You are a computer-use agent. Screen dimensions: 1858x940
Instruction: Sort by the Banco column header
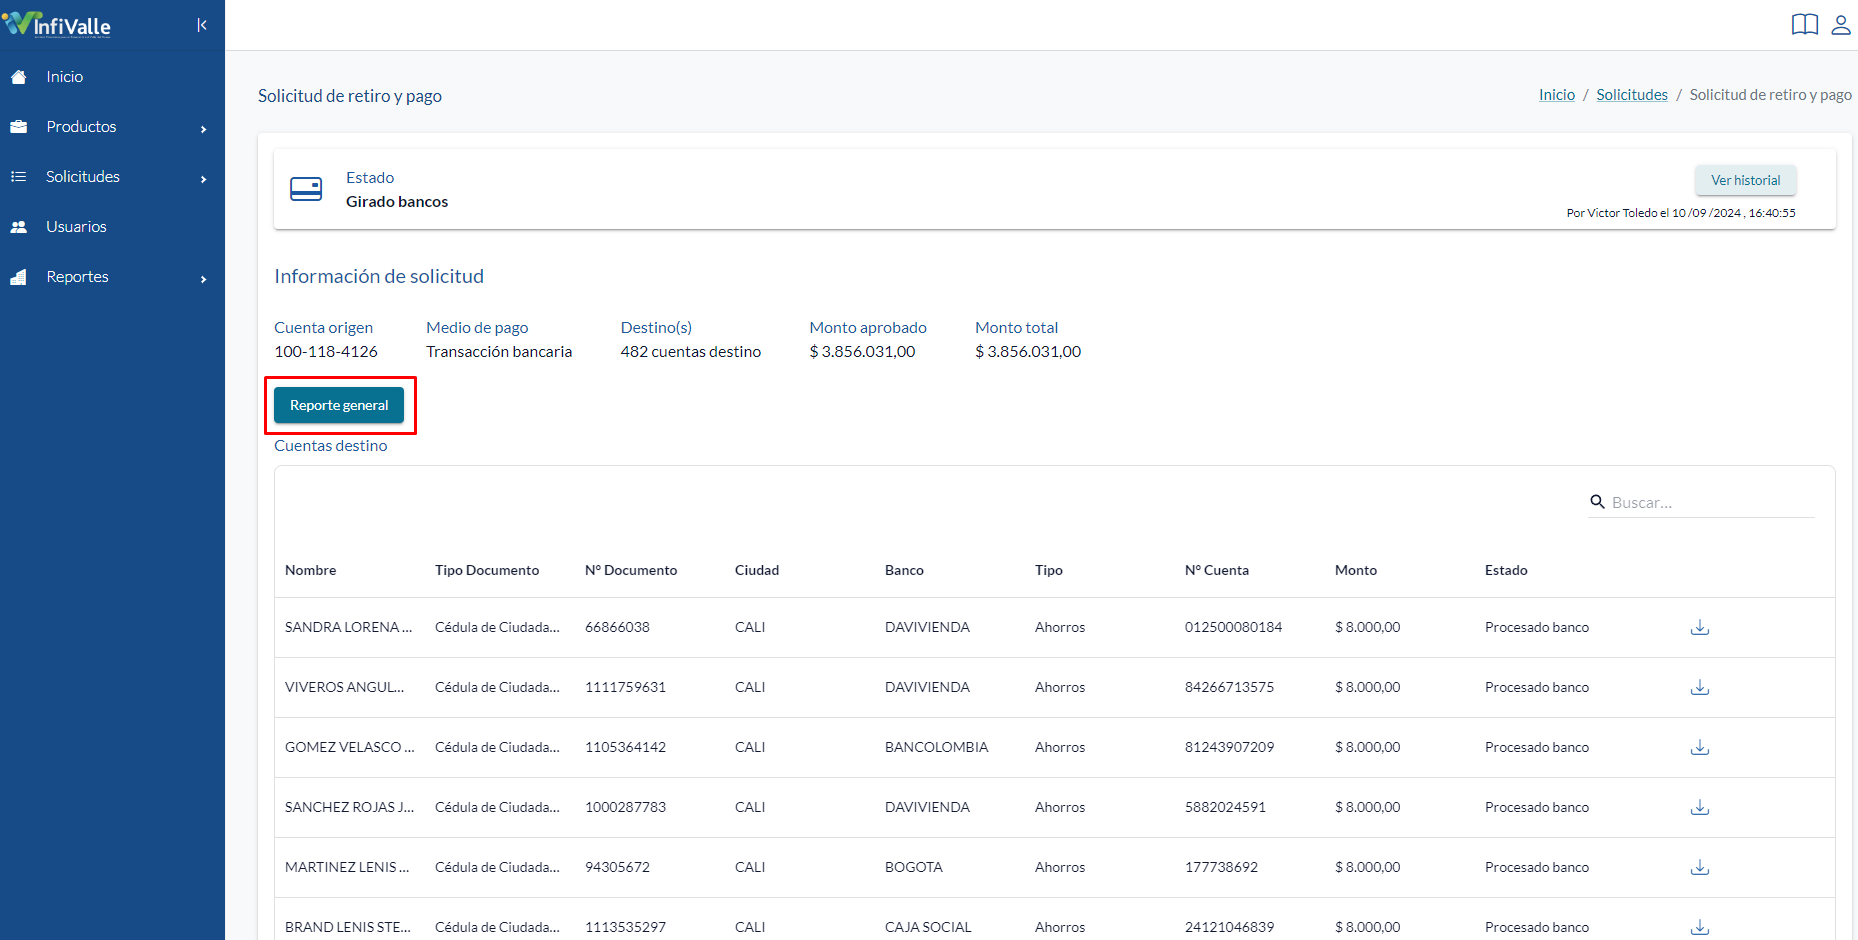coord(904,570)
